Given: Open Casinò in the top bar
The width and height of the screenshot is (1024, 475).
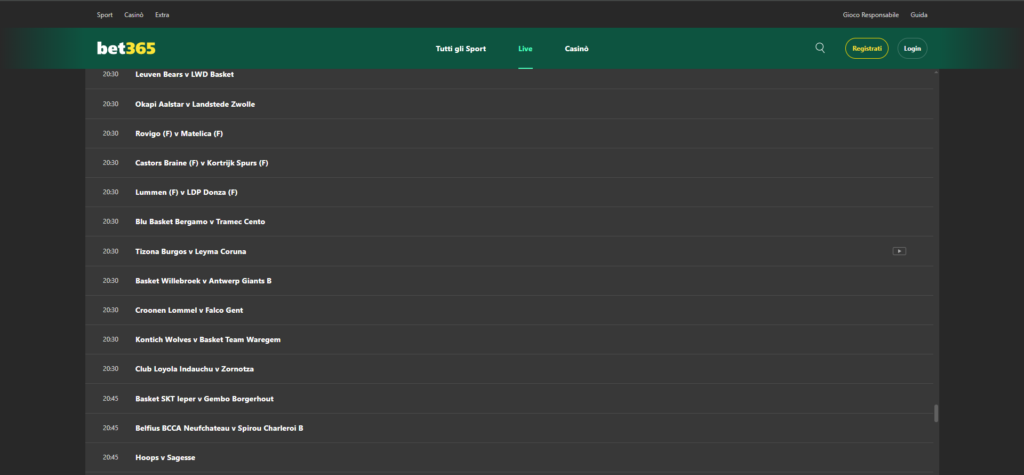Looking at the screenshot, I should [134, 15].
